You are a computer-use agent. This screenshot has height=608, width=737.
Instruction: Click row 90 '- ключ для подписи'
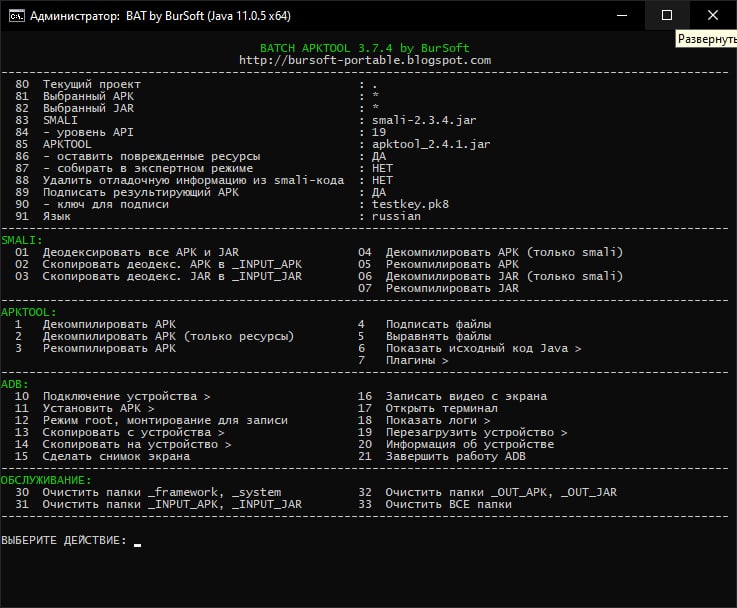[x=232, y=204]
